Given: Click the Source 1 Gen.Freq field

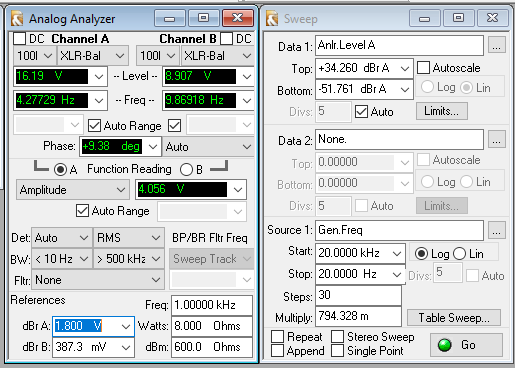Looking at the screenshot, I should click(x=399, y=230).
